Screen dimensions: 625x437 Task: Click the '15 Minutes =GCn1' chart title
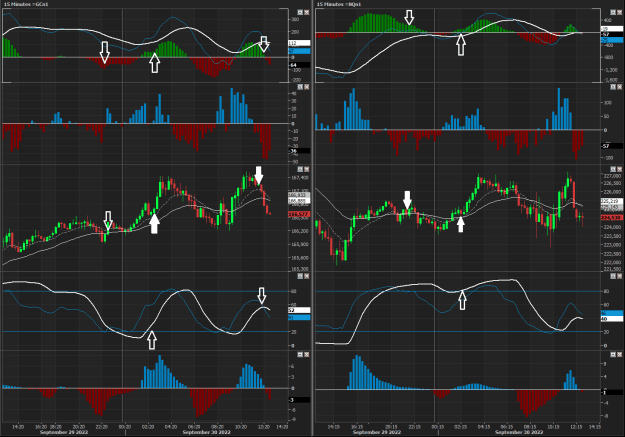pos(26,4)
